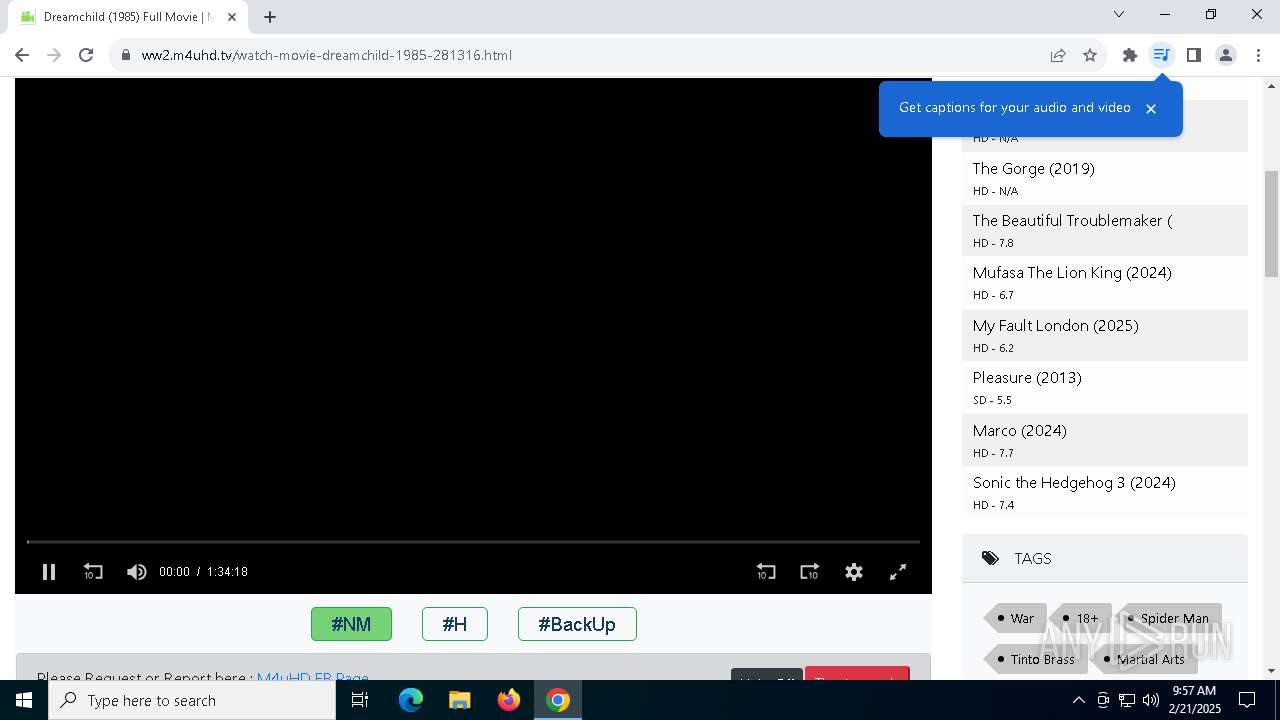Click the taskbar search box
This screenshot has width=1280, height=720.
(192, 700)
